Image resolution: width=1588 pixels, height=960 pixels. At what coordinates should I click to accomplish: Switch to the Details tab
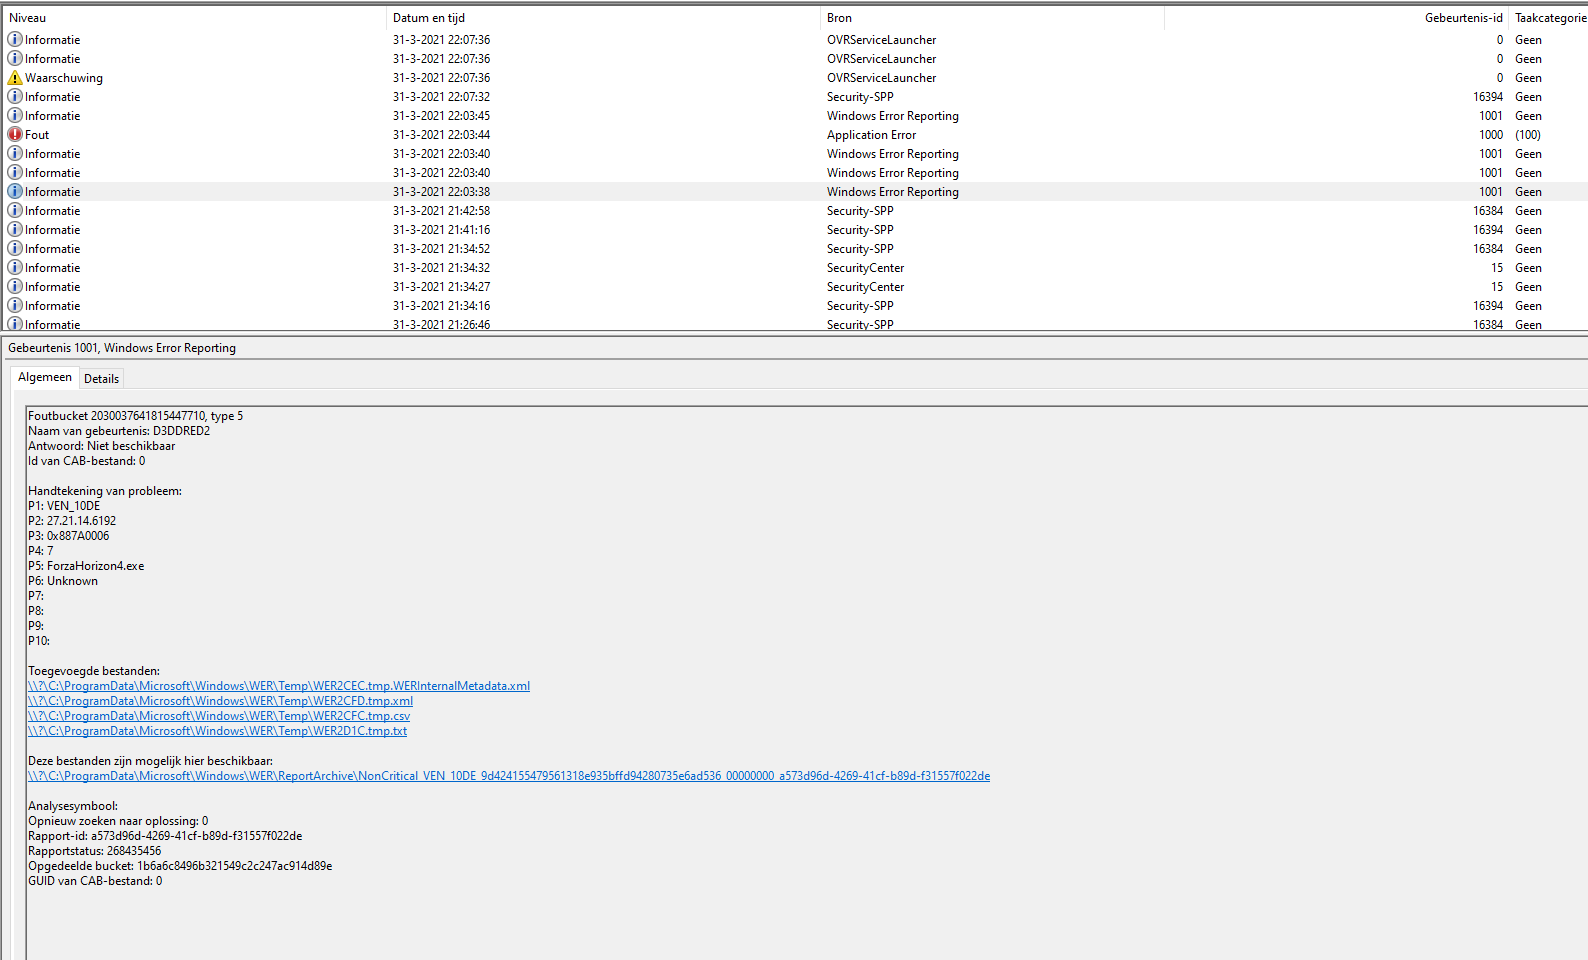coord(101,379)
